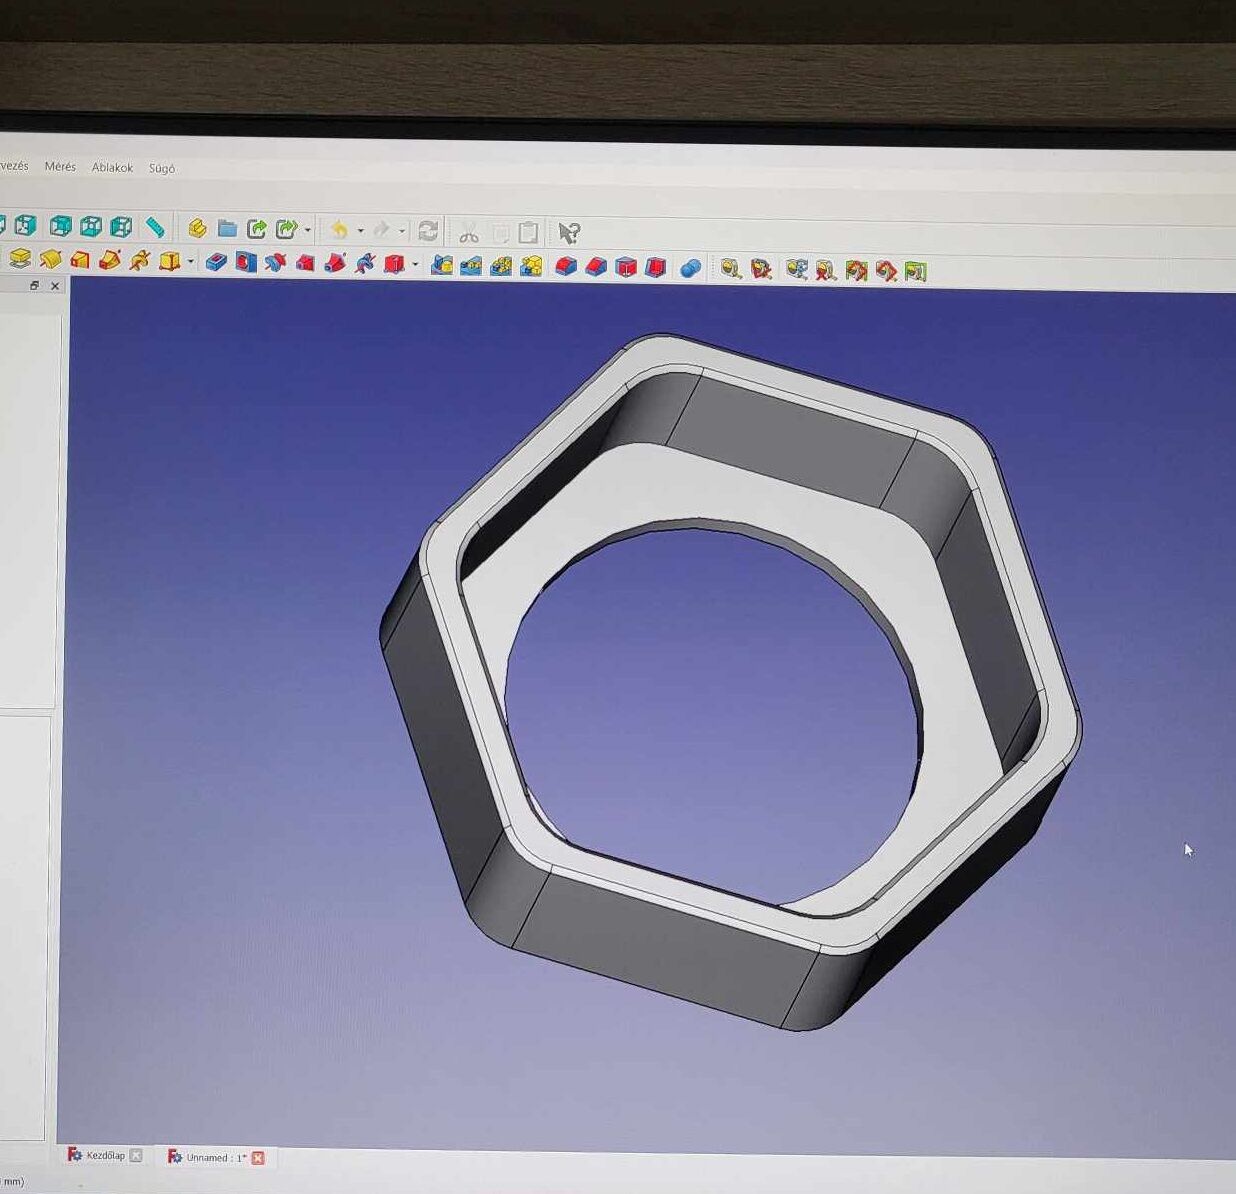Open the Ablakok menu
The width and height of the screenshot is (1236, 1194).
(112, 167)
